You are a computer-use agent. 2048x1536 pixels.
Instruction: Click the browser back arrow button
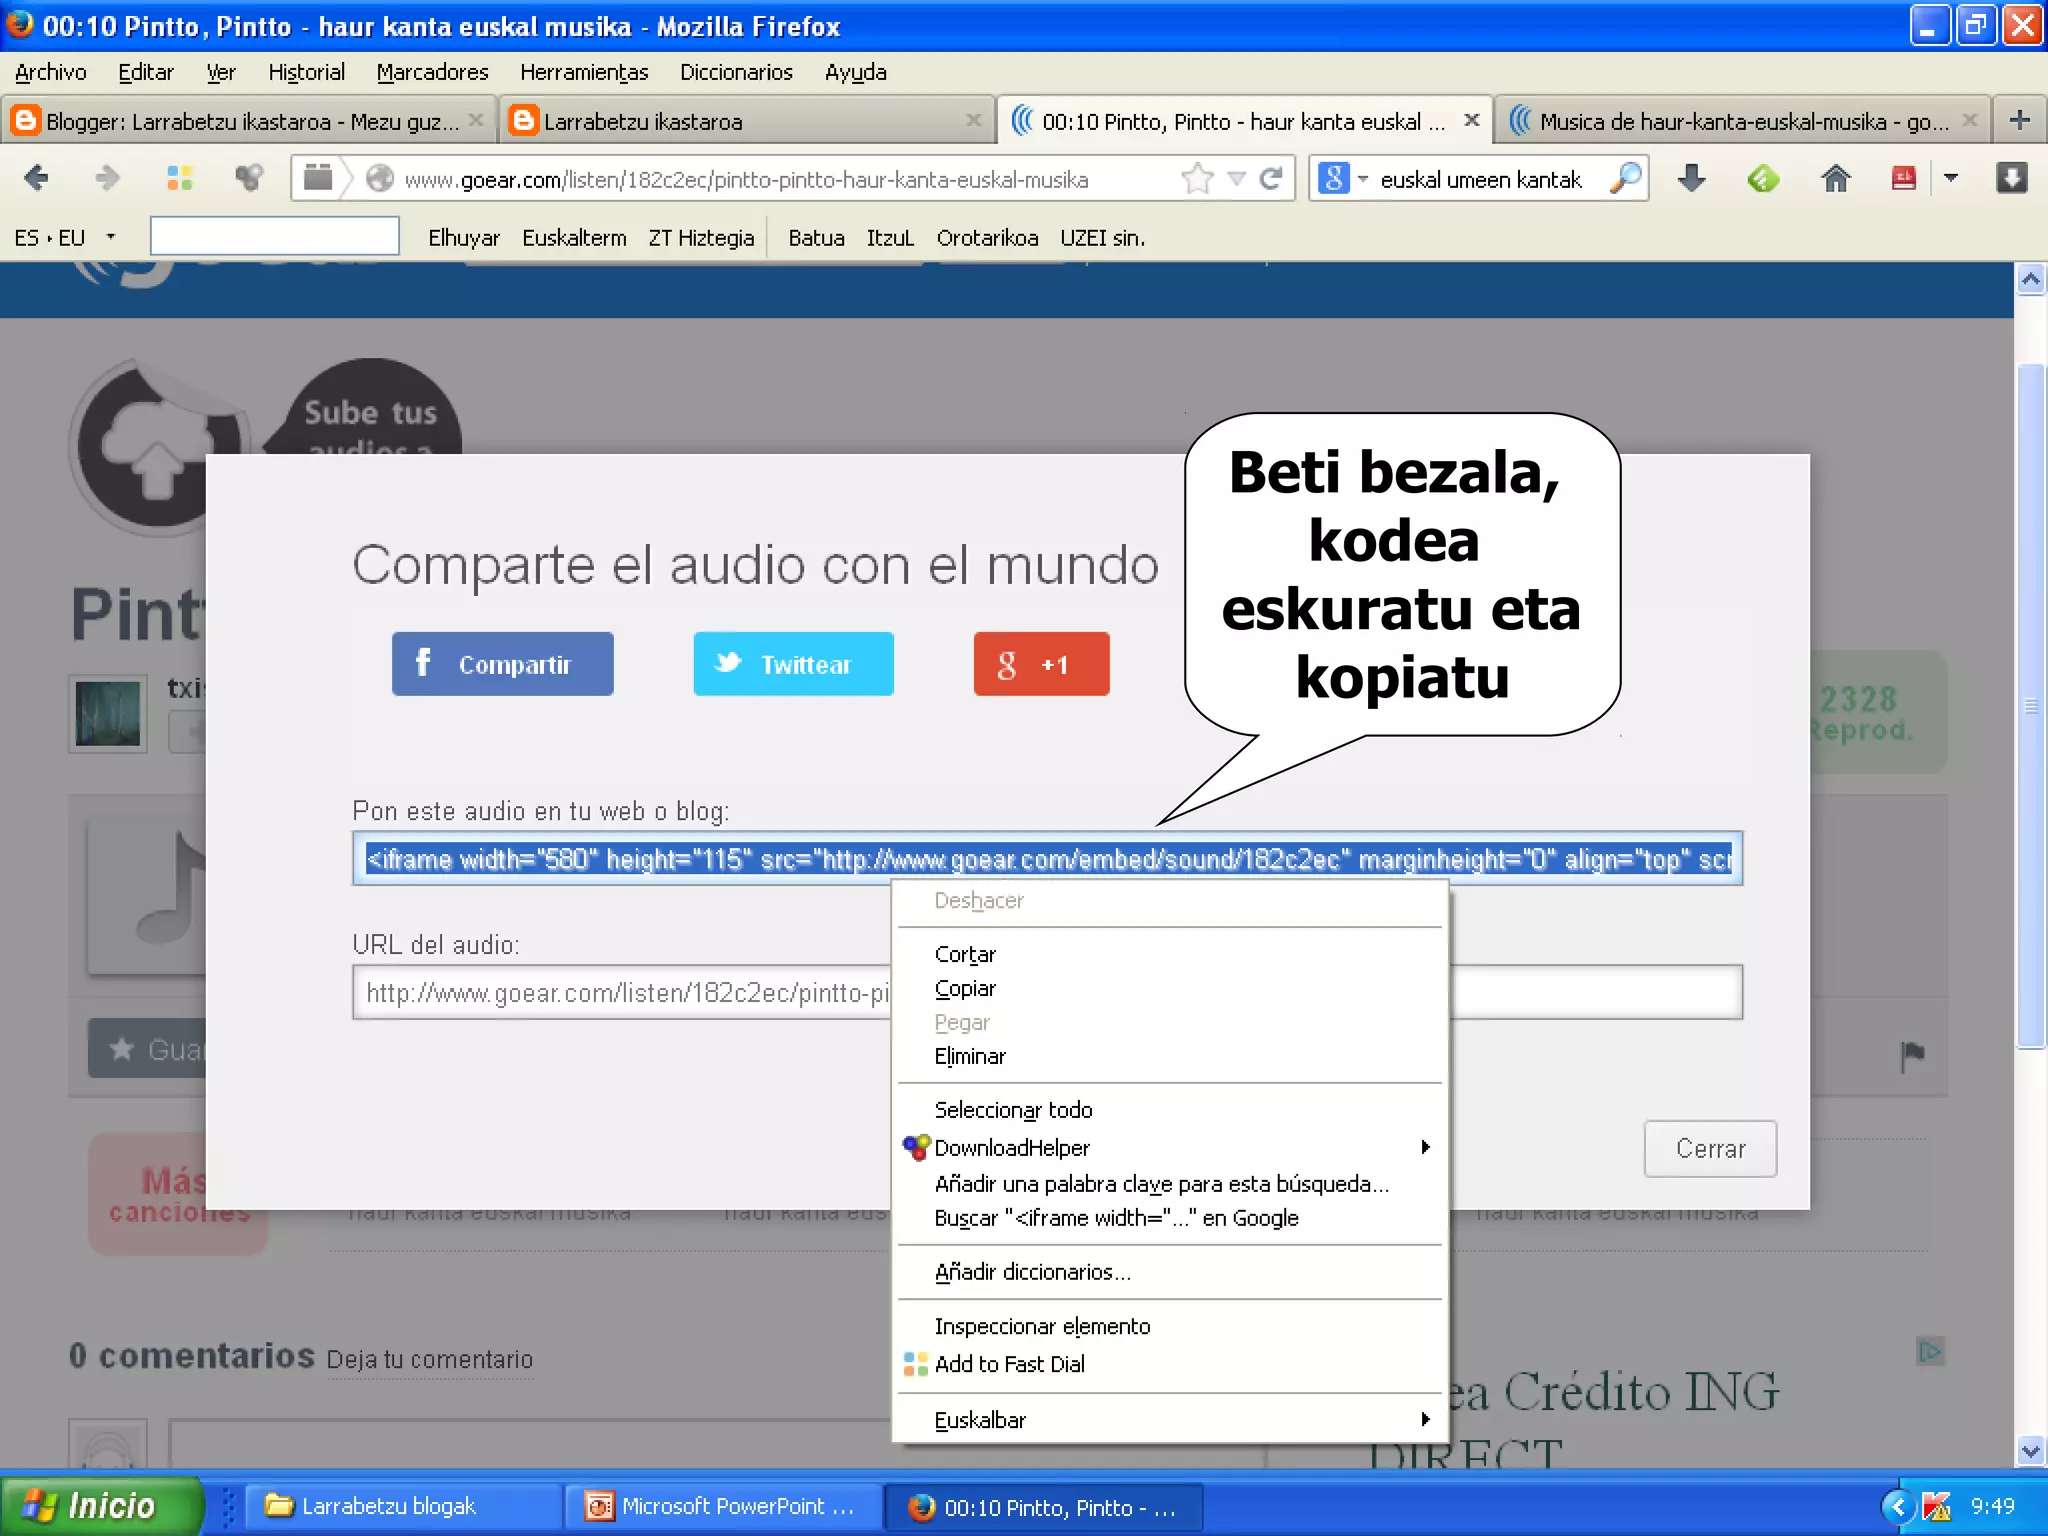coord(37,179)
